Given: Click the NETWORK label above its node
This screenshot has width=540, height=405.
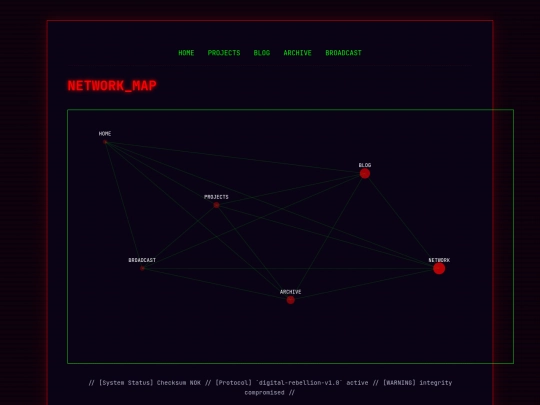Looking at the screenshot, I should point(439,260).
